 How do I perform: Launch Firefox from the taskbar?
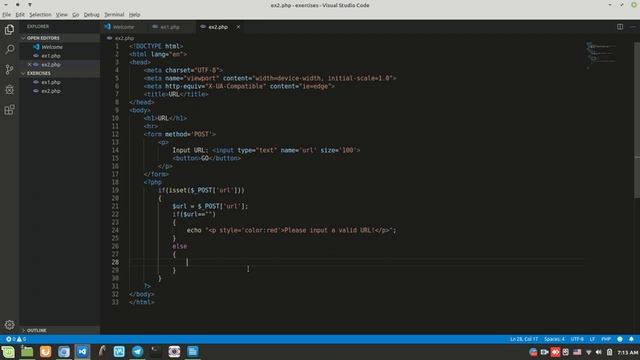[x=45, y=351]
